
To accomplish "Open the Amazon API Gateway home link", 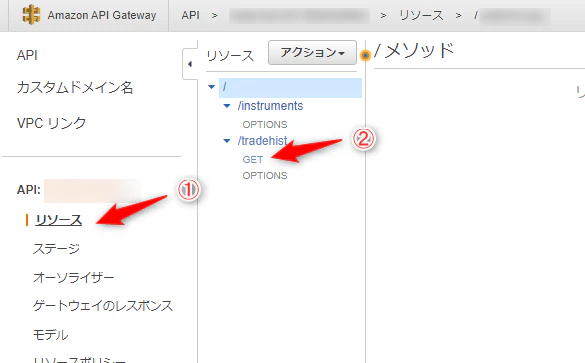I will coord(101,15).
